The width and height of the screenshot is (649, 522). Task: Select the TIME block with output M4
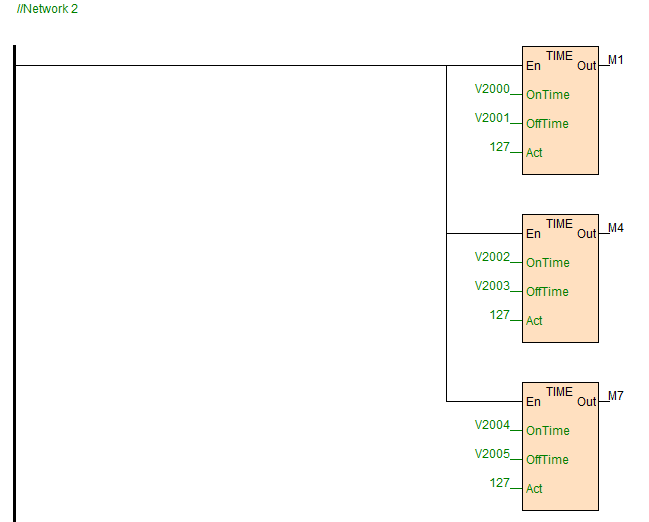coord(560,278)
